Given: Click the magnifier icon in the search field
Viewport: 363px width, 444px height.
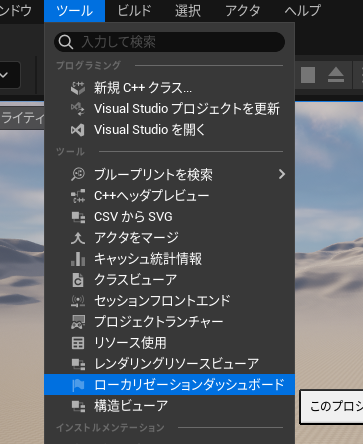Looking at the screenshot, I should point(66,42).
